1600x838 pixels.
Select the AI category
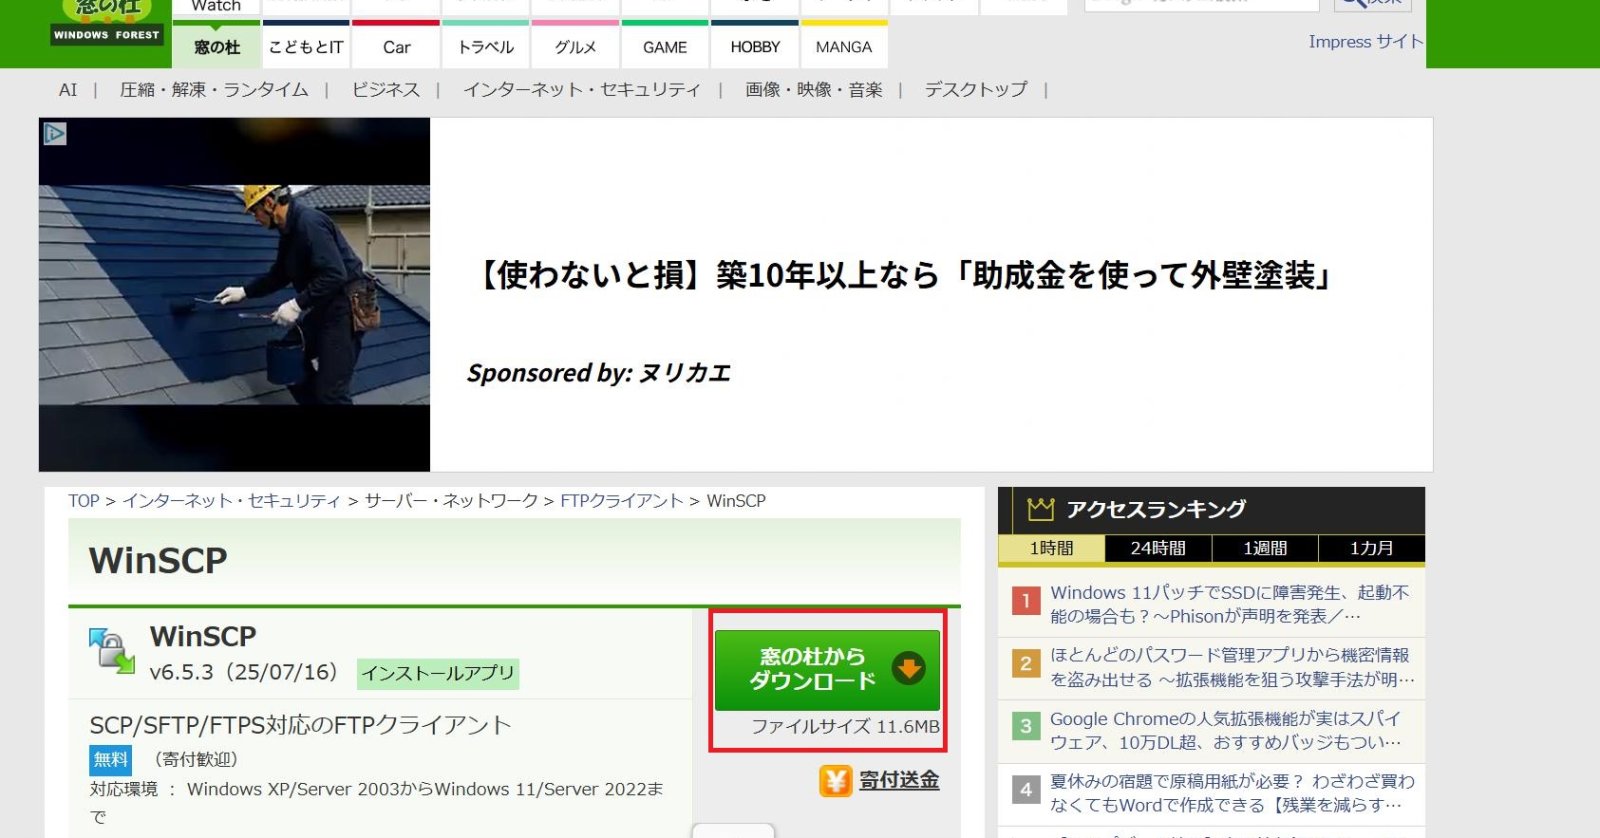pyautogui.click(x=68, y=90)
